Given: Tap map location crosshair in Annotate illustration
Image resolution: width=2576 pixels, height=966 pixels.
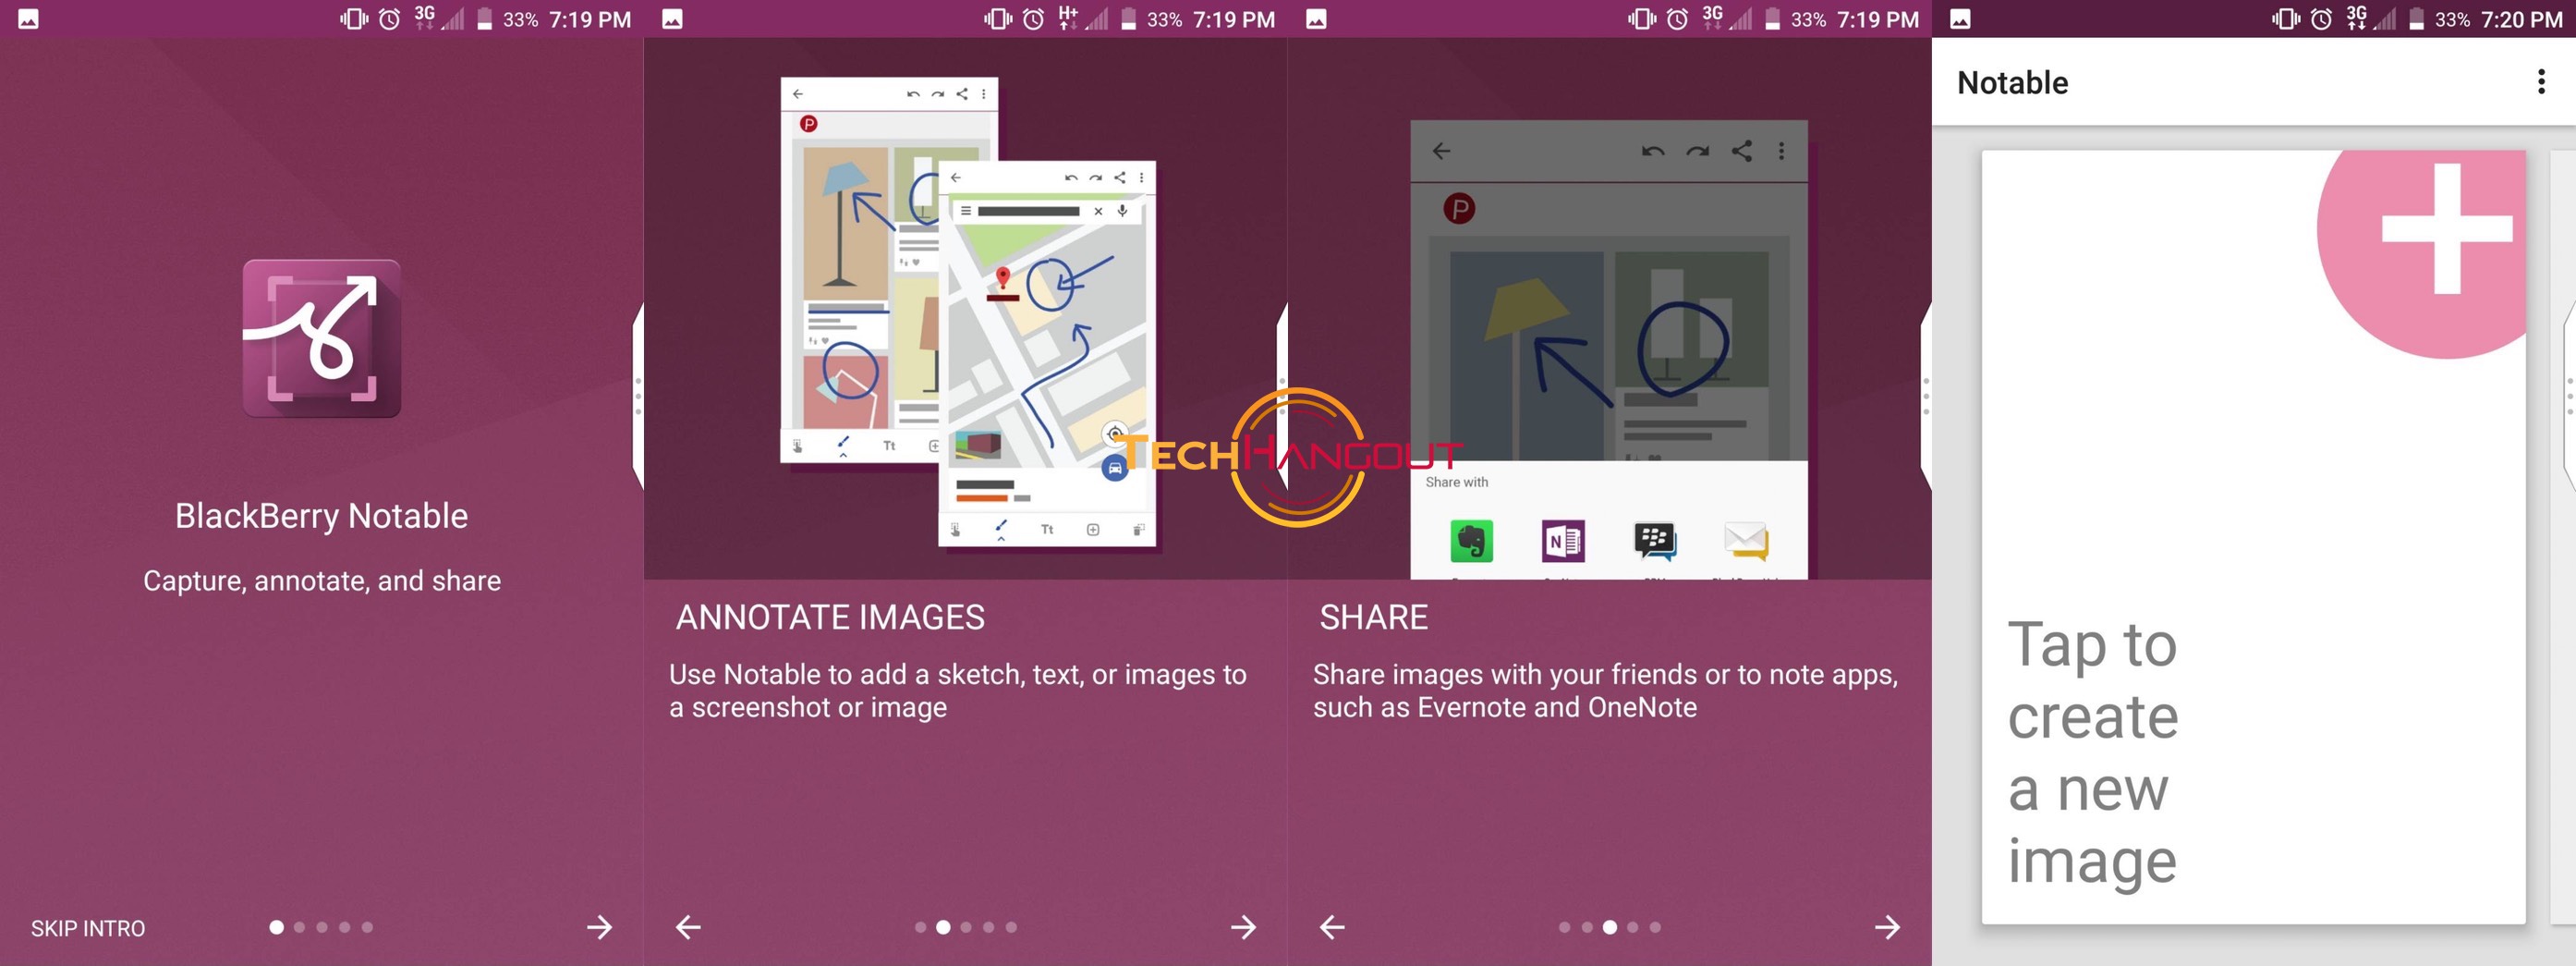Looking at the screenshot, I should [1114, 434].
